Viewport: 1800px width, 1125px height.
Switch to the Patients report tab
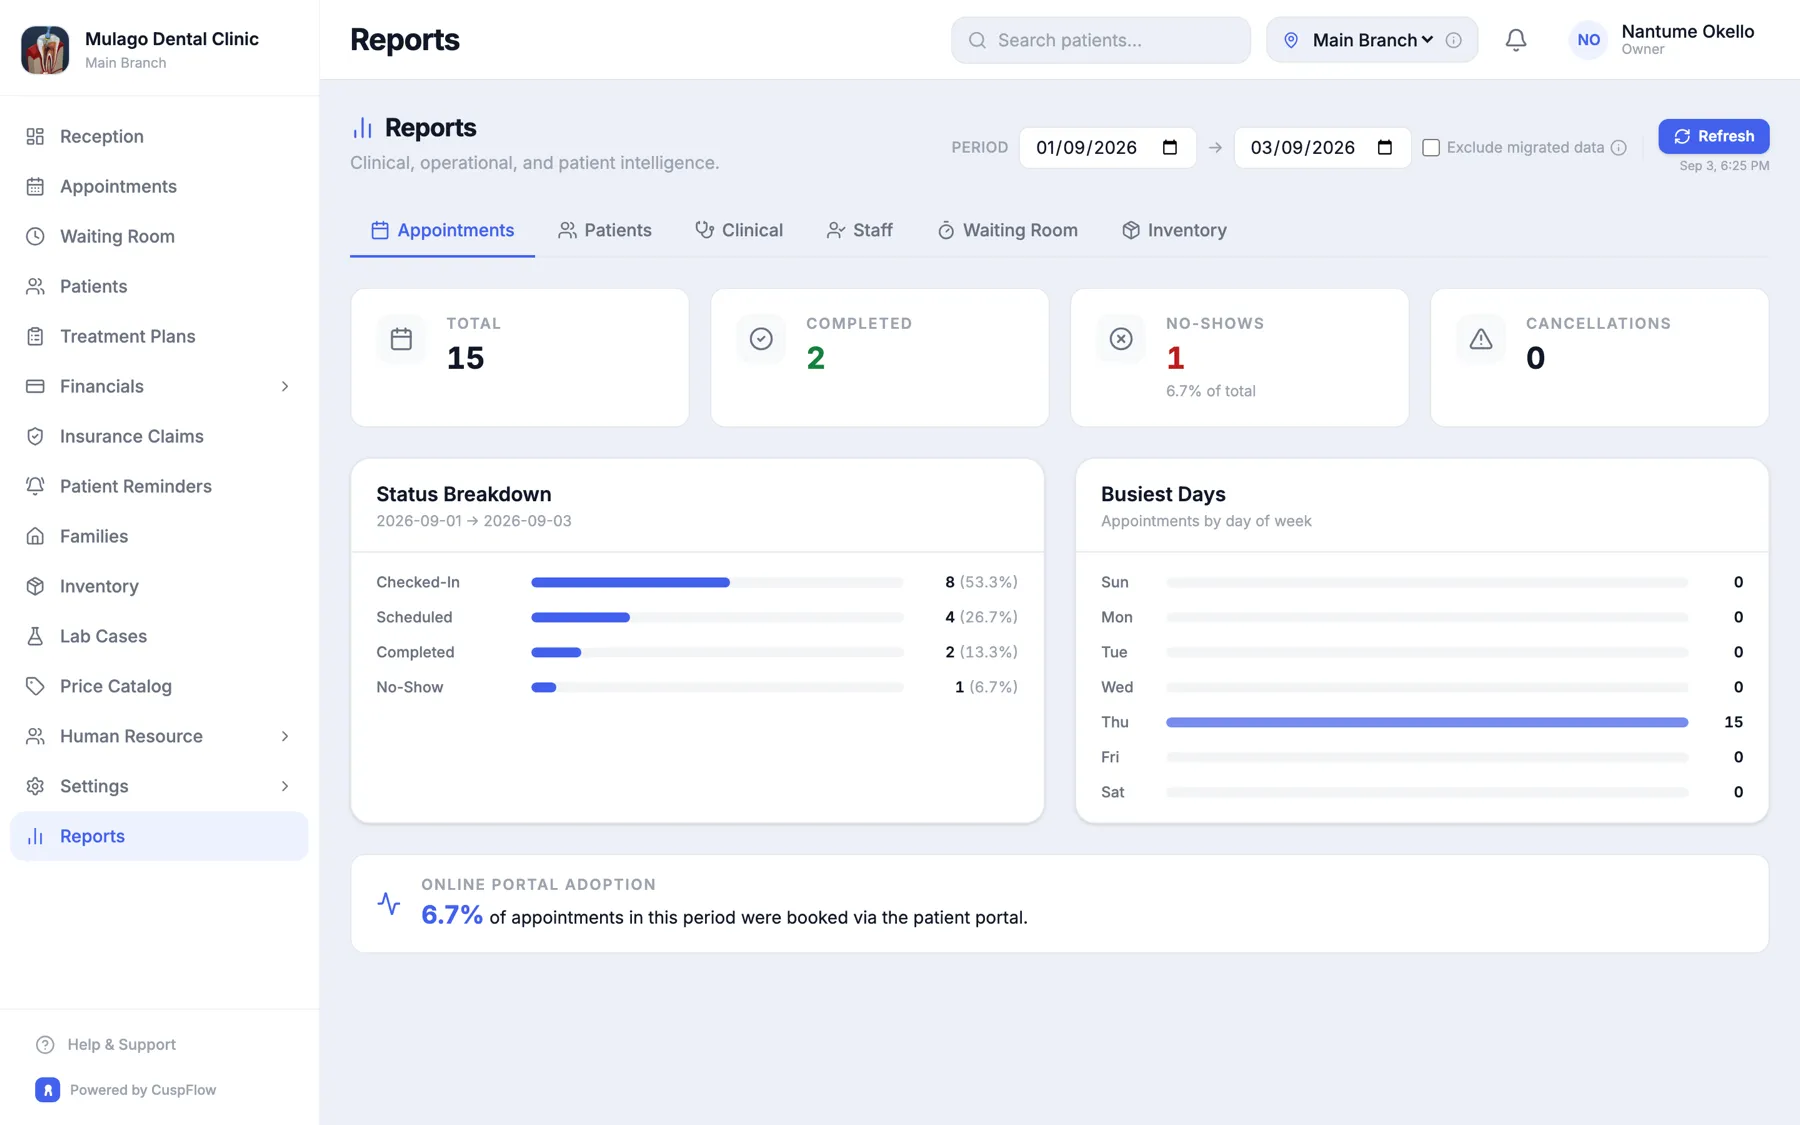click(x=605, y=230)
